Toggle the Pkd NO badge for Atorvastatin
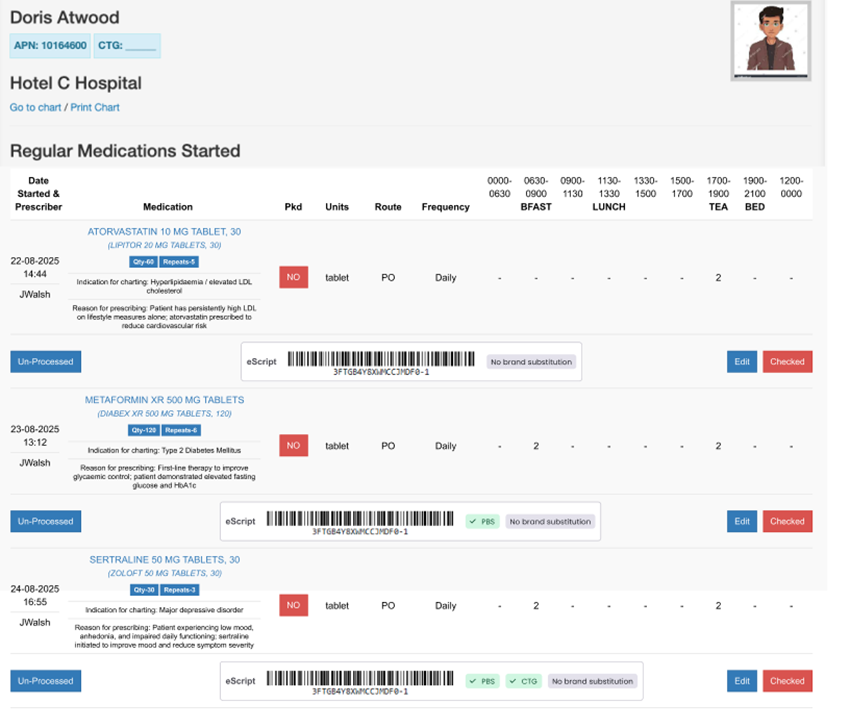 click(293, 277)
